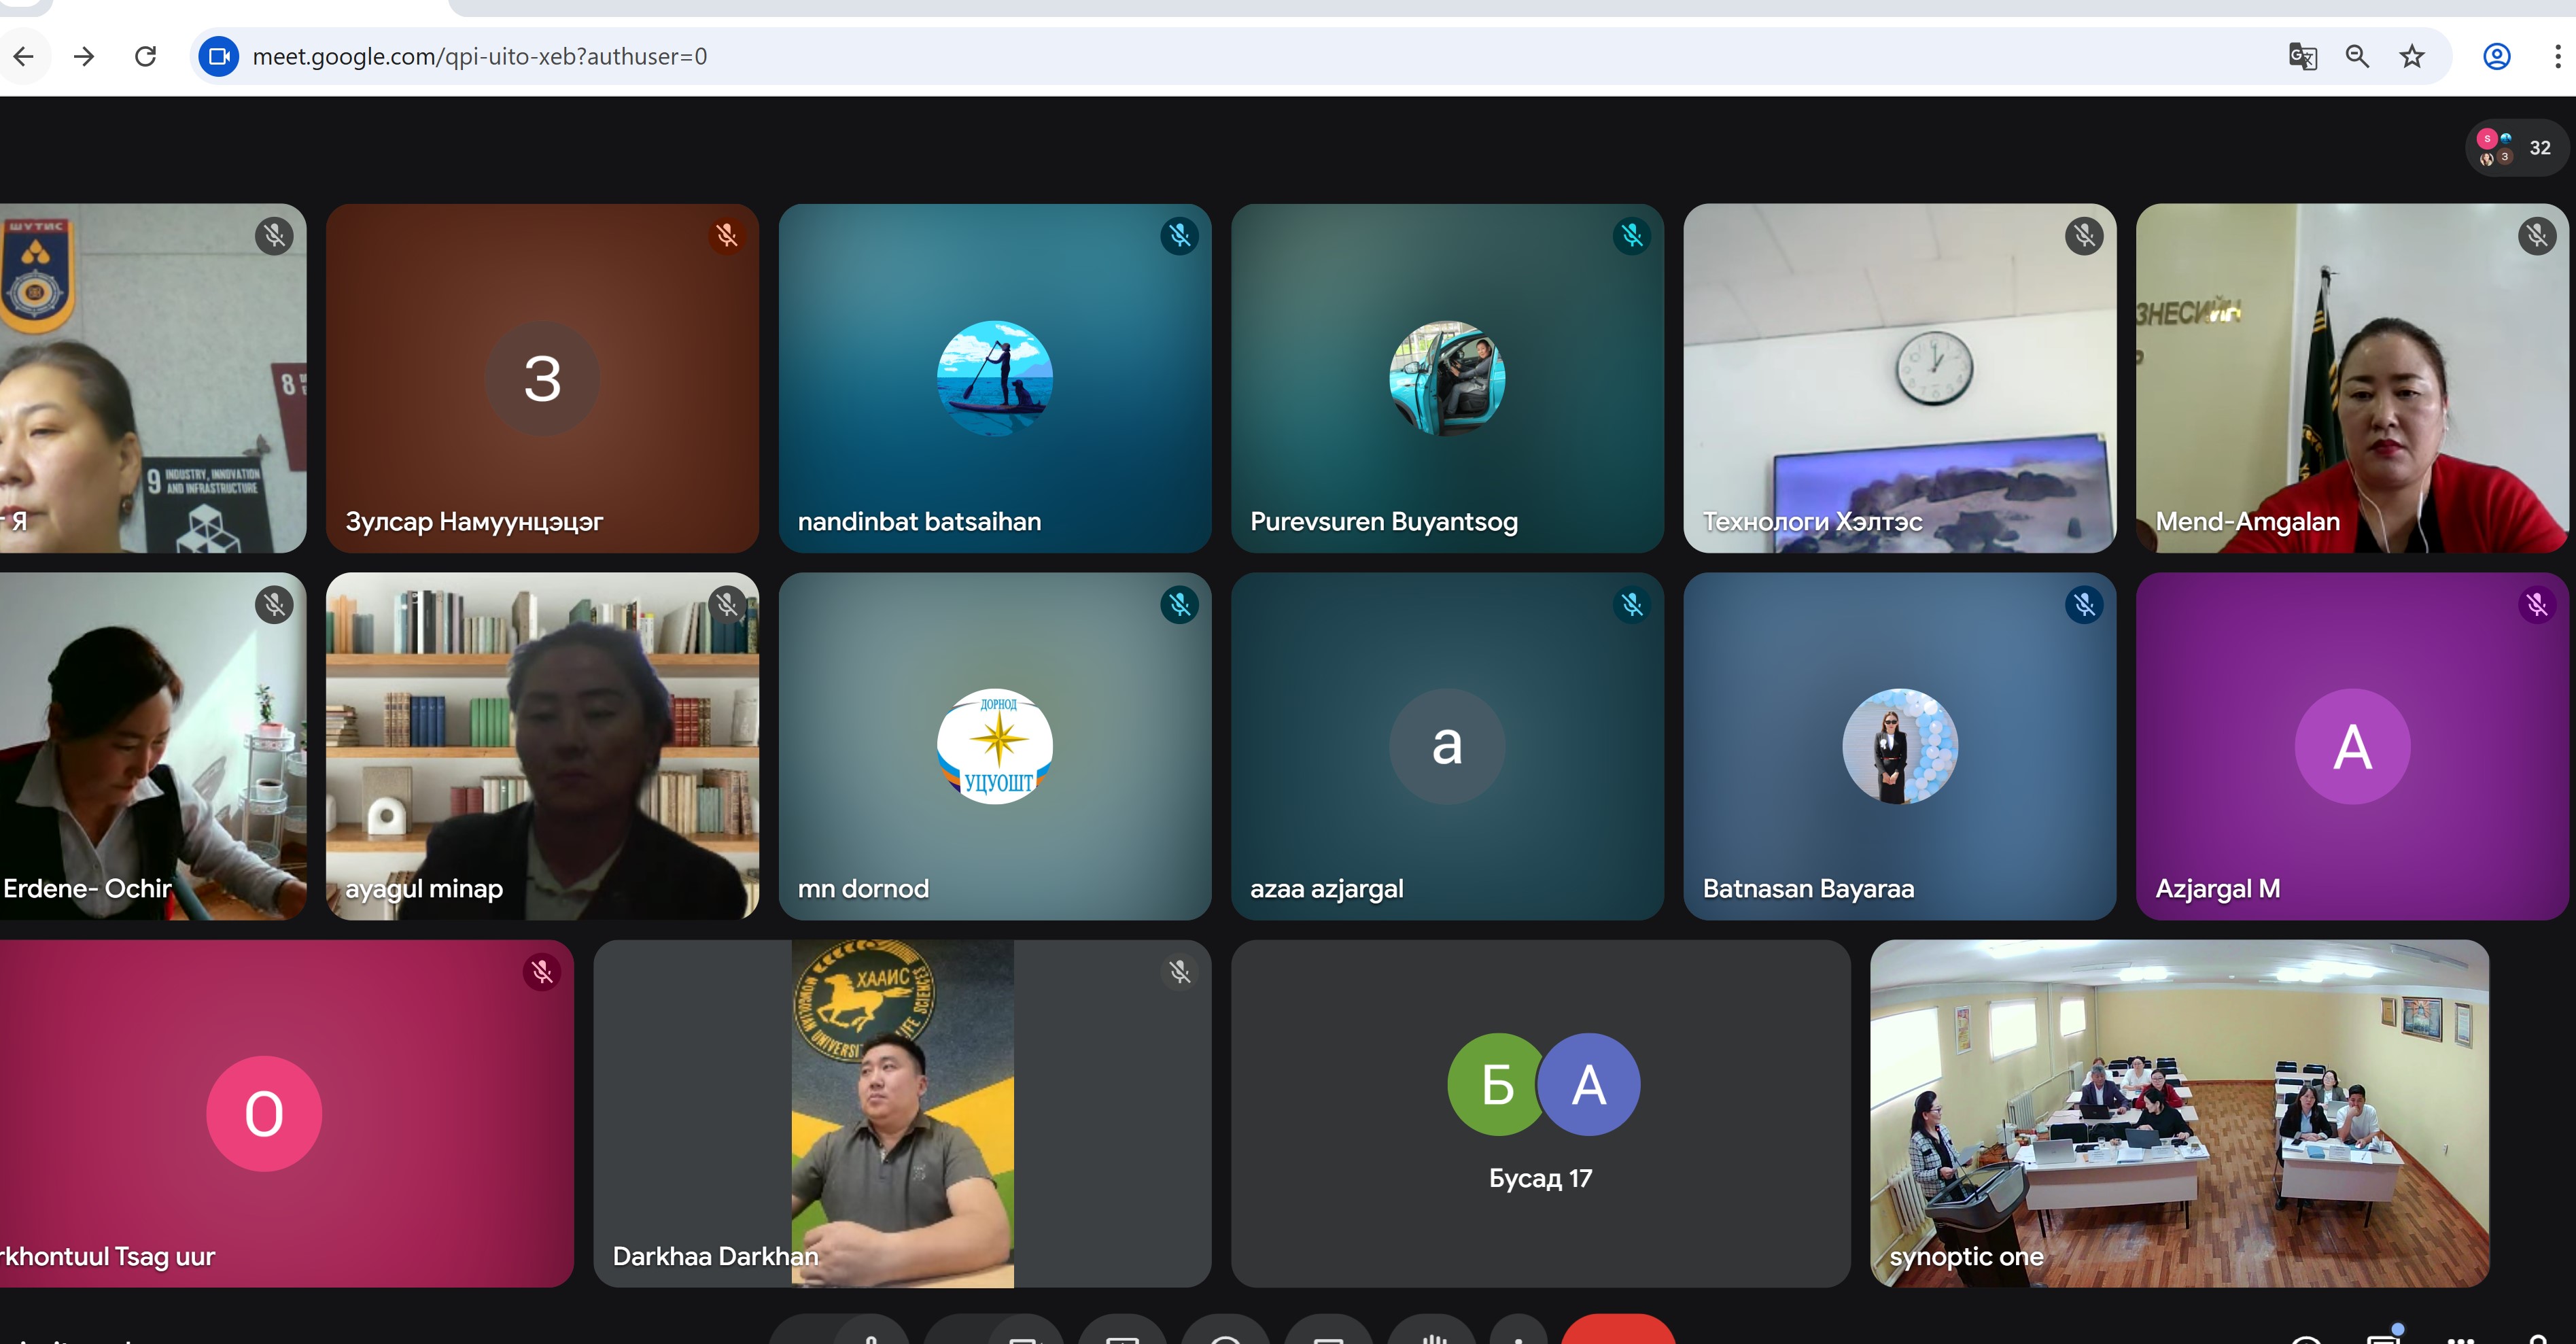2576x1344 pixels.
Task: Select the mn dornod participant tile
Action: [994, 746]
